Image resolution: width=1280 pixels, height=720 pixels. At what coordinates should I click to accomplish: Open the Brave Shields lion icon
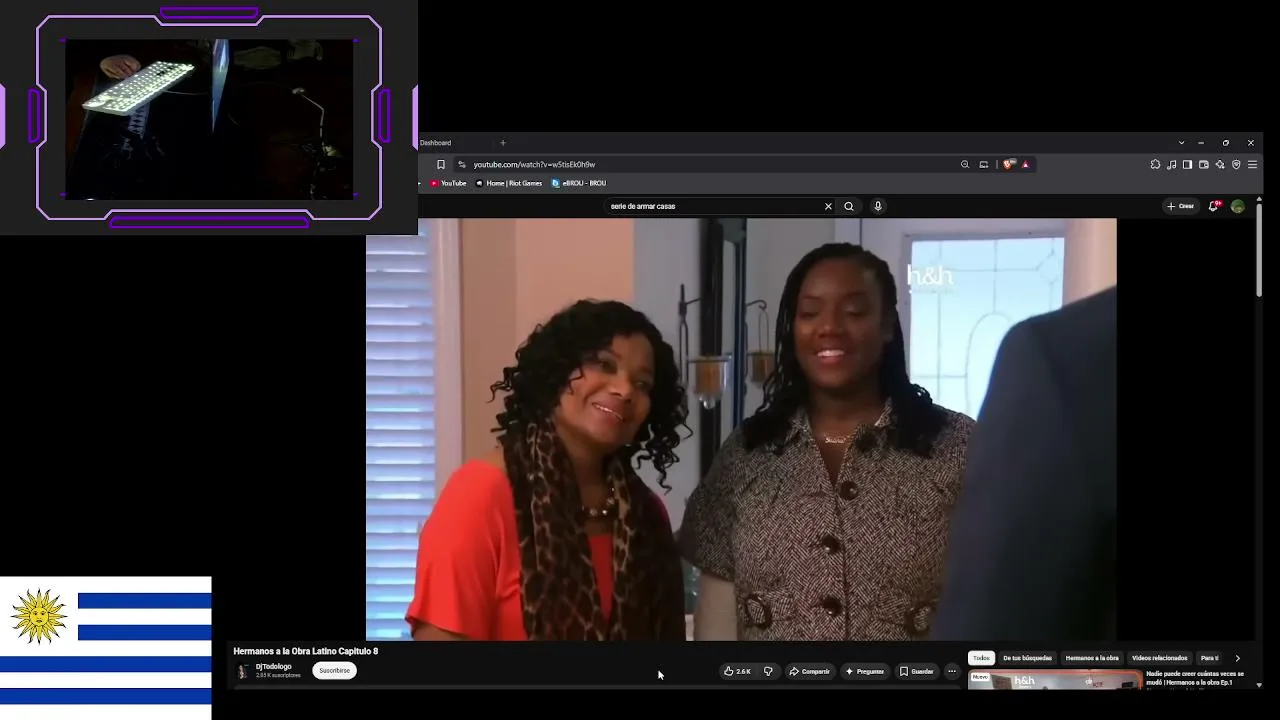click(x=1008, y=164)
